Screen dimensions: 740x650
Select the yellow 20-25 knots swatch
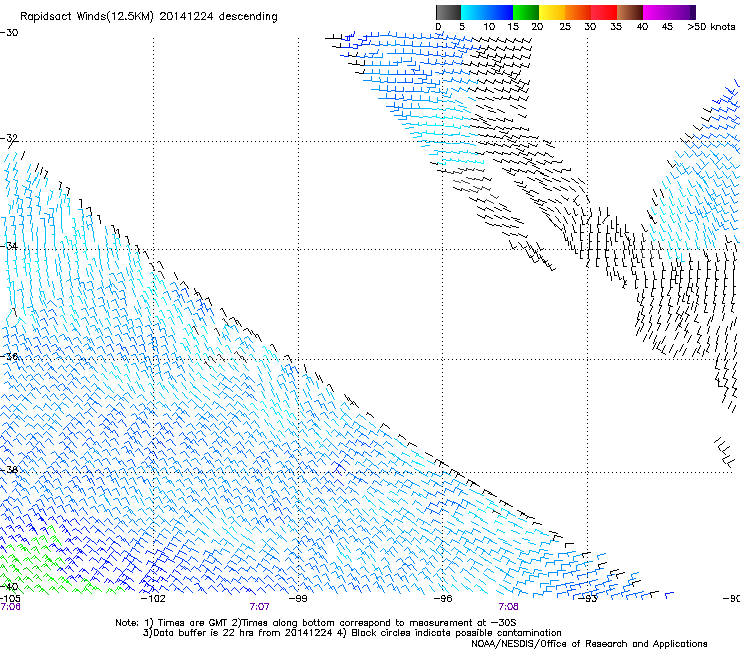tap(552, 12)
